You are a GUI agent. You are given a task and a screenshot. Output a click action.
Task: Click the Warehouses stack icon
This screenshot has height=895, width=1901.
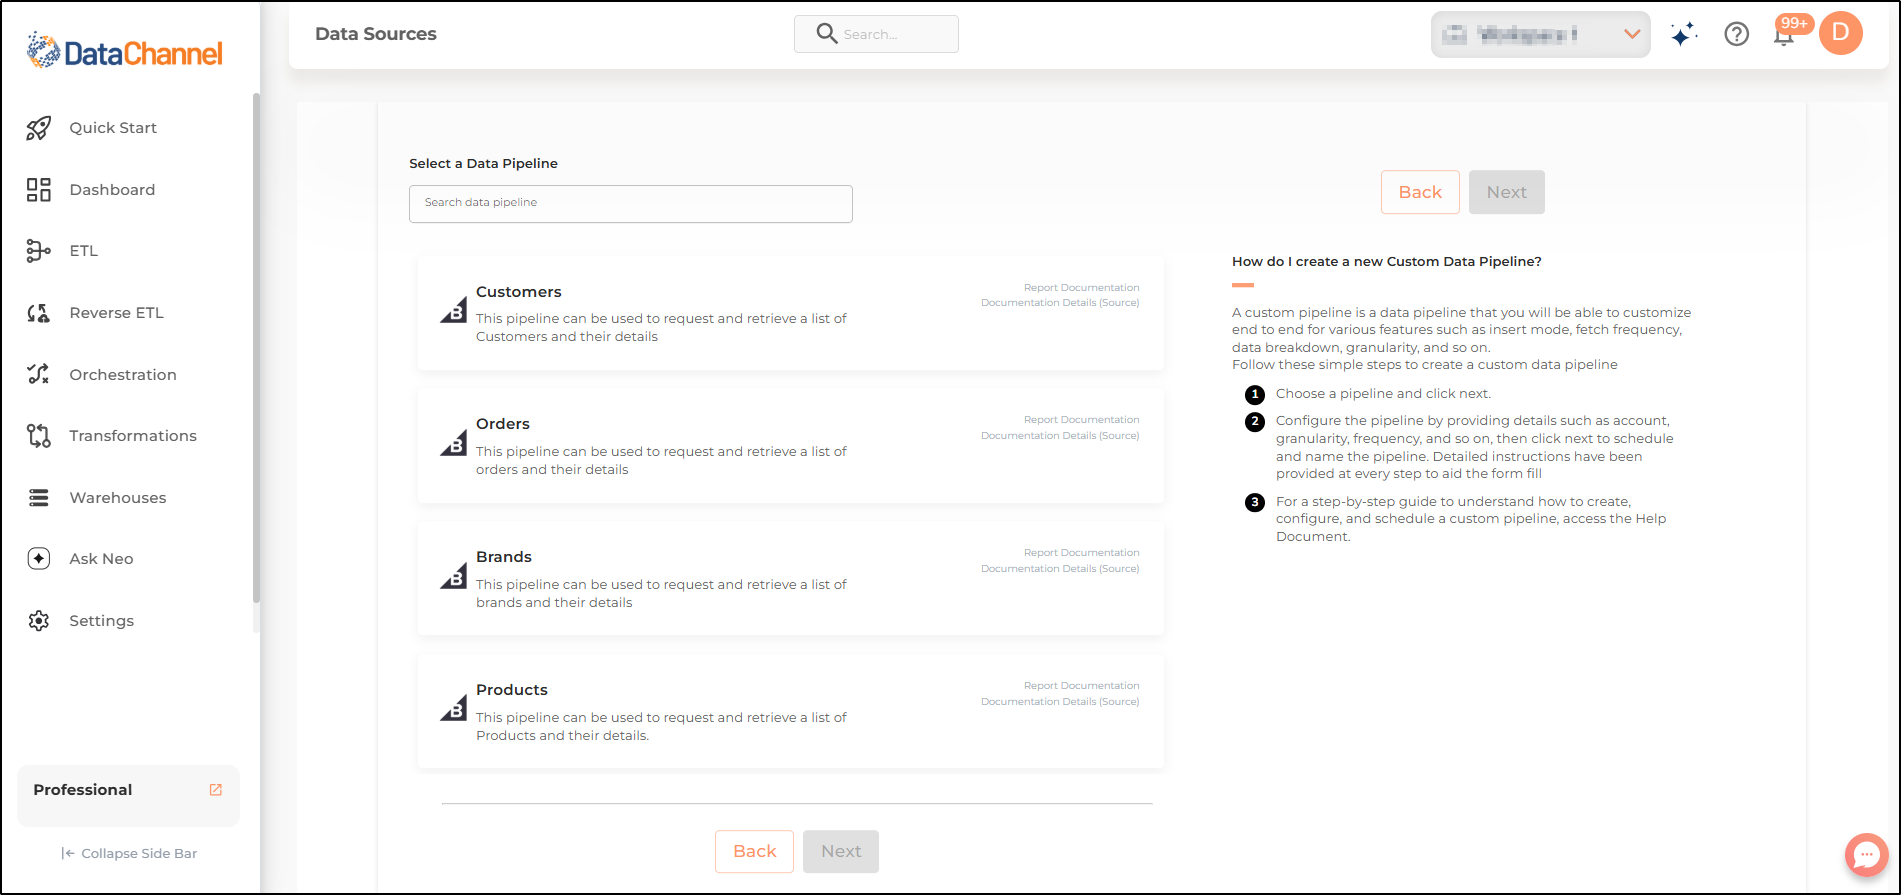pyautogui.click(x=38, y=497)
